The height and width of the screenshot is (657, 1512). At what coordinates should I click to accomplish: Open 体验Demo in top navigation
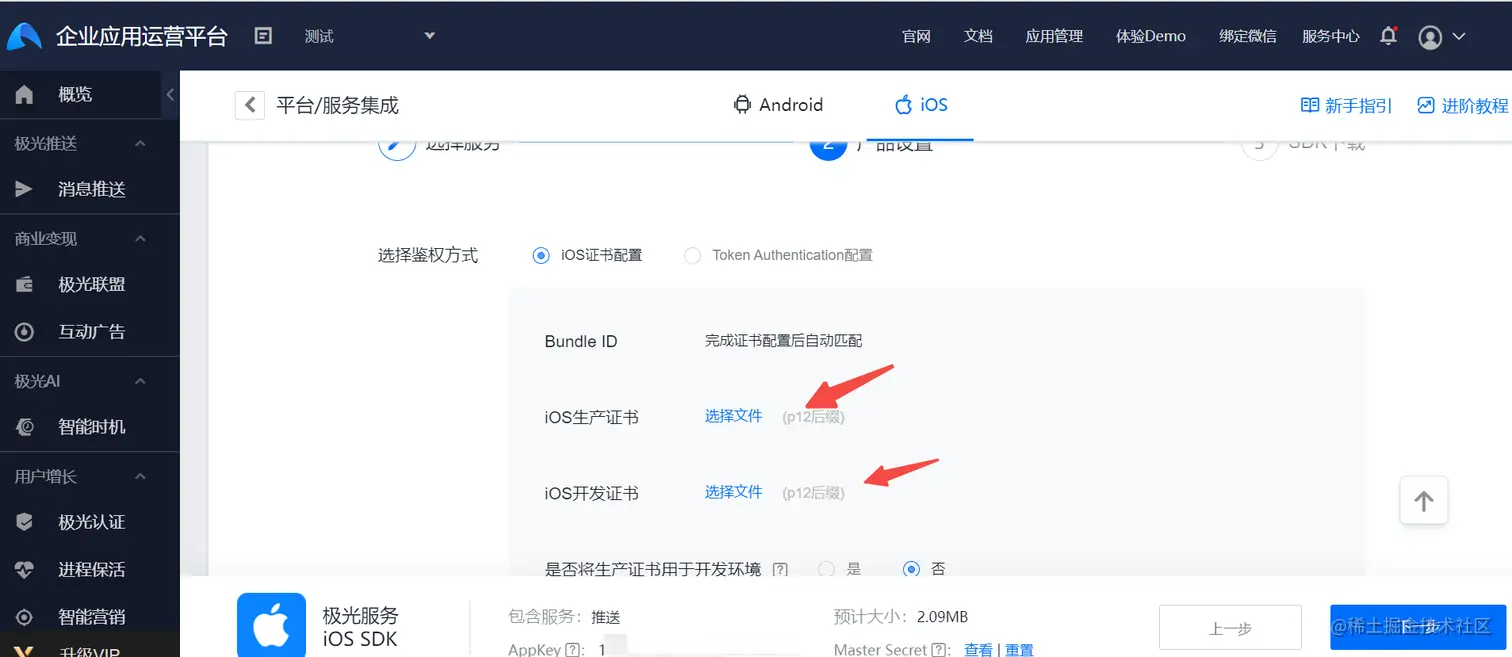(1151, 36)
